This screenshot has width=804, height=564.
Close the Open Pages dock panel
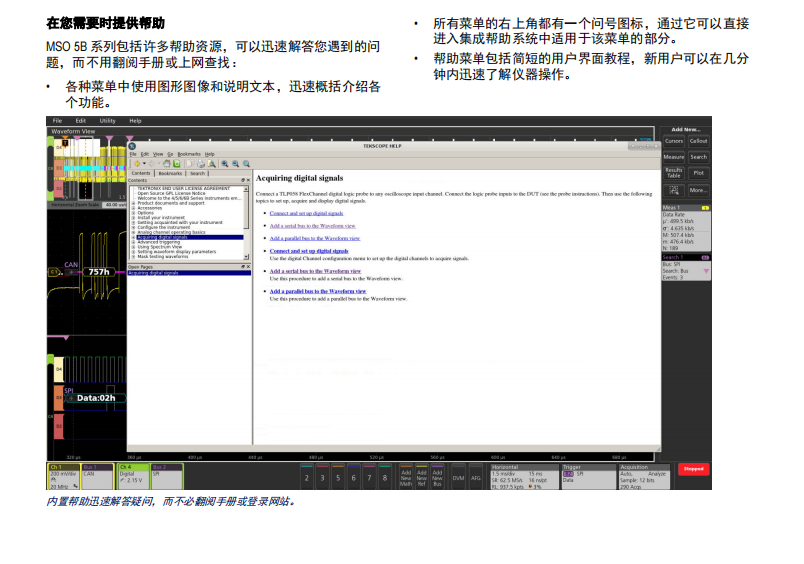pos(248,267)
